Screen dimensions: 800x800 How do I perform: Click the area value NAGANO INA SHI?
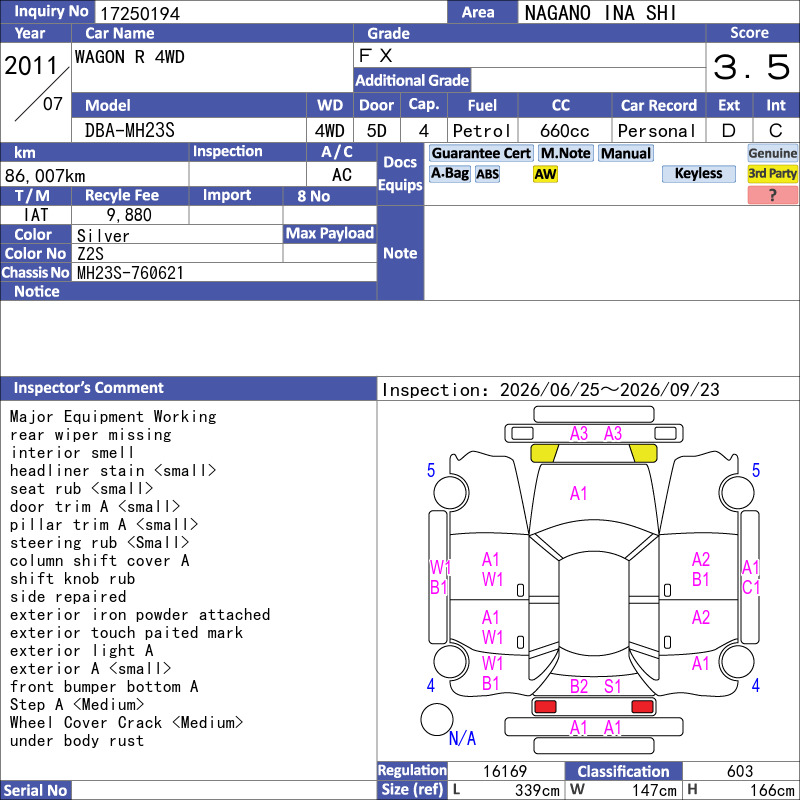click(601, 13)
